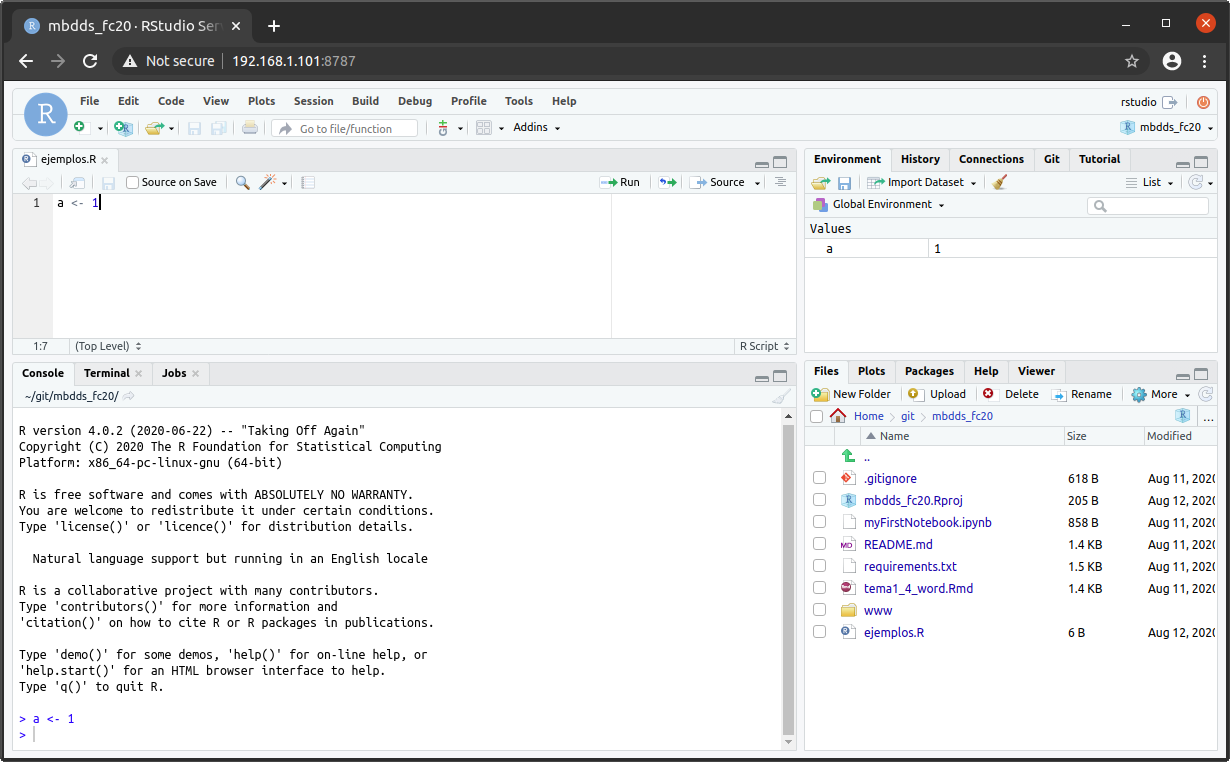1230x762 pixels.
Task: Switch to the Git tab
Action: [1052, 159]
